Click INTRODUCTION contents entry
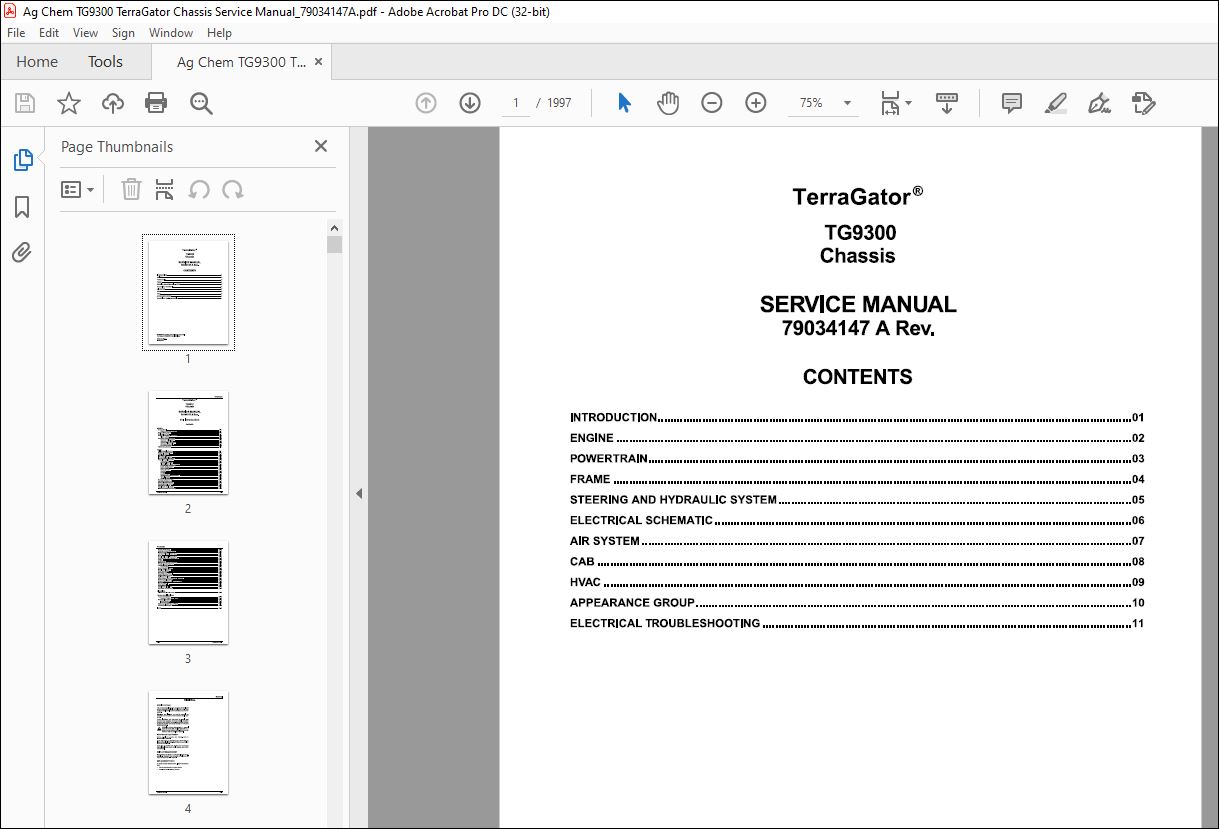1219x829 pixels. [x=857, y=418]
